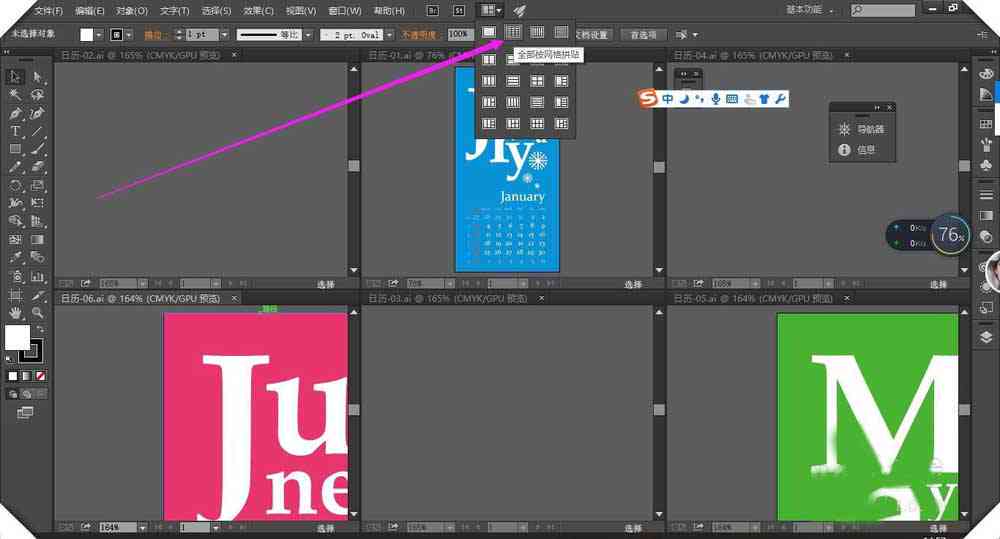Click the Sogou IME wrench settings icon
Screen dimensions: 1000x539
point(780,99)
